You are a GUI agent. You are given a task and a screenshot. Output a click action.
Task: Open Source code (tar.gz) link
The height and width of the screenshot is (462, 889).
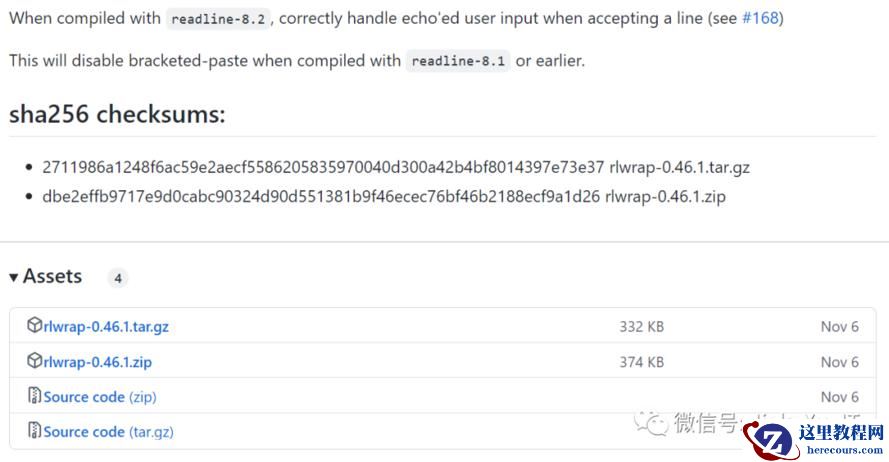(x=108, y=432)
